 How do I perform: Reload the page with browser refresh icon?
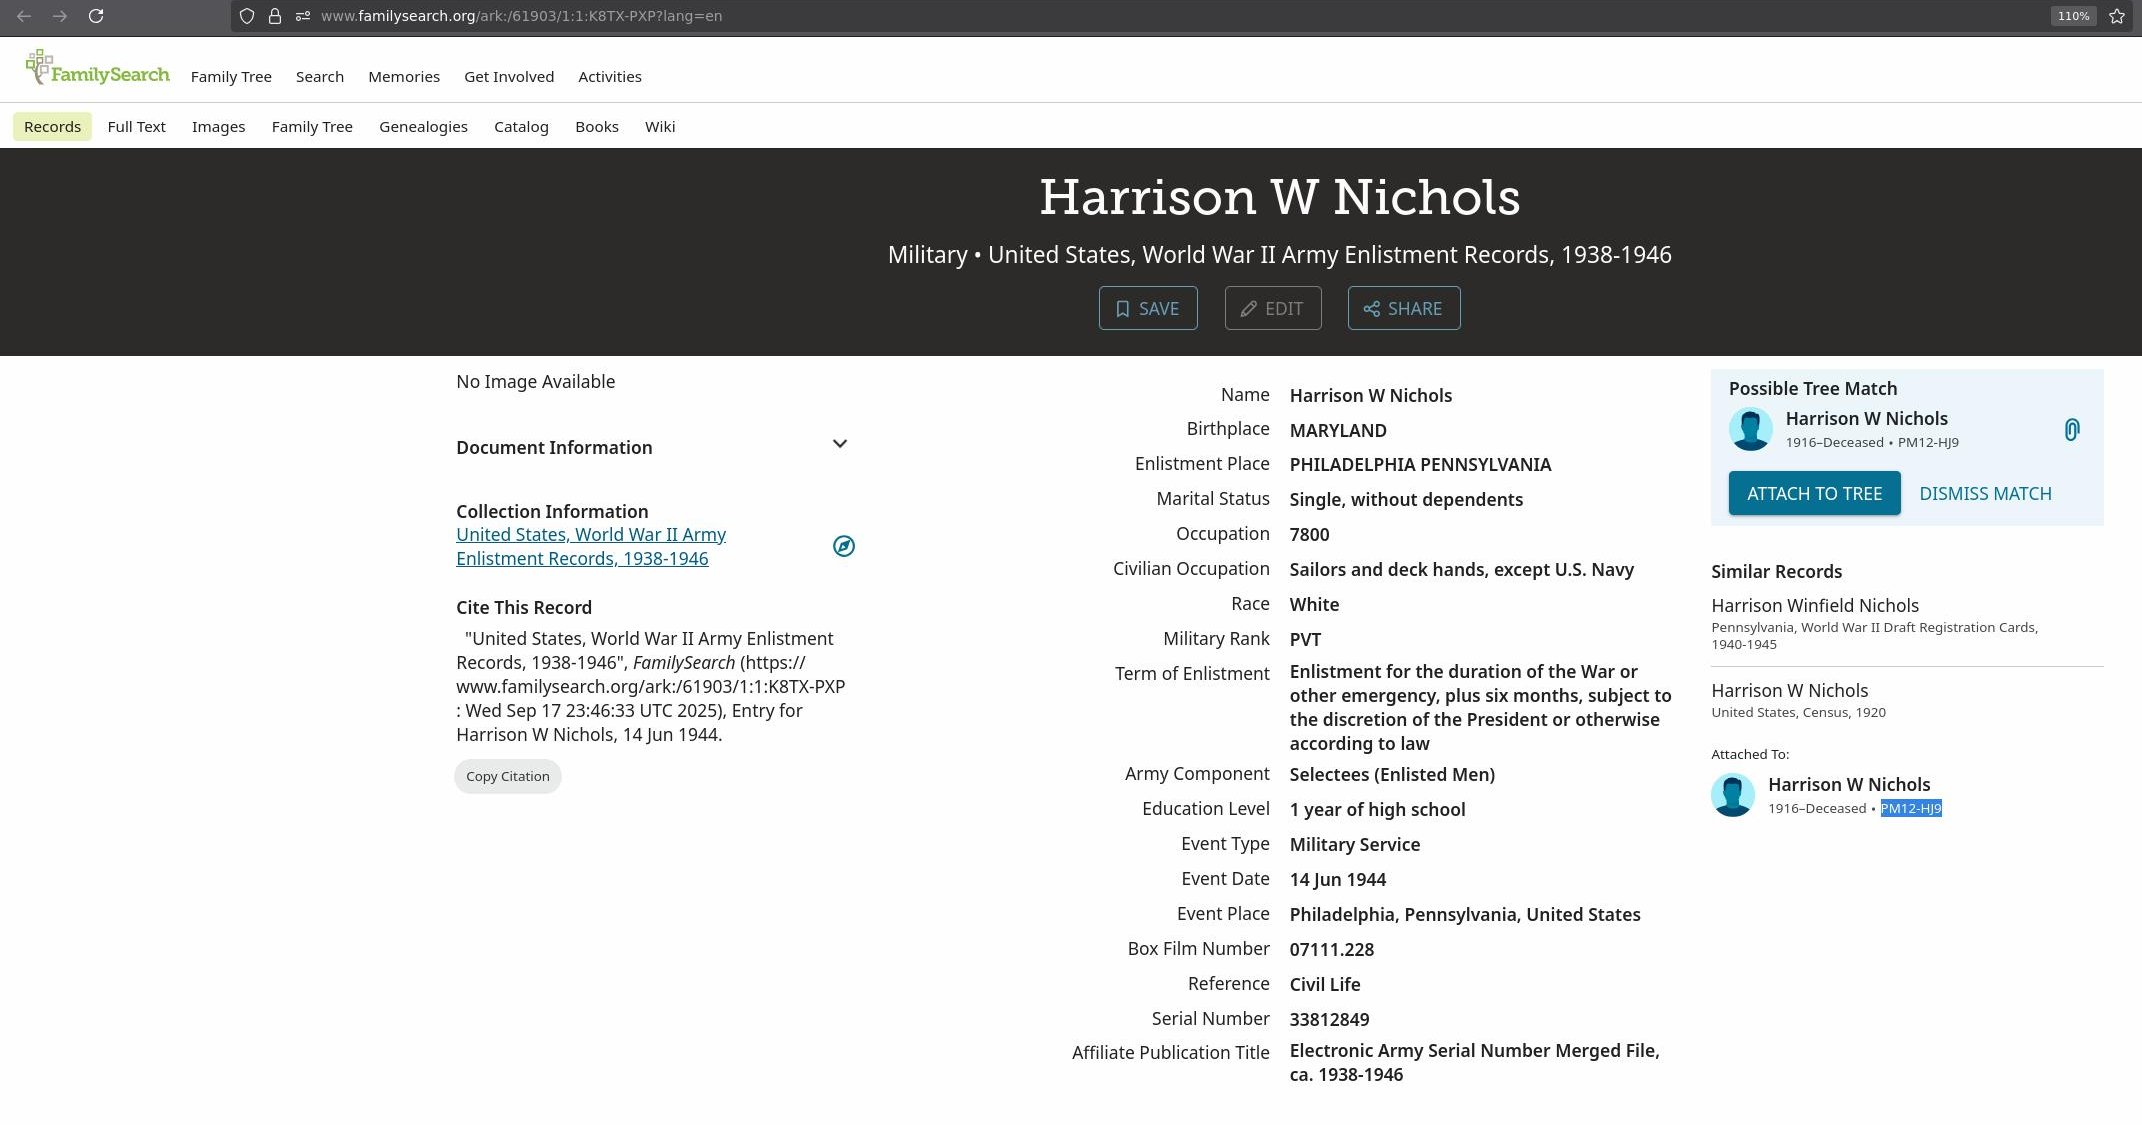point(96,16)
